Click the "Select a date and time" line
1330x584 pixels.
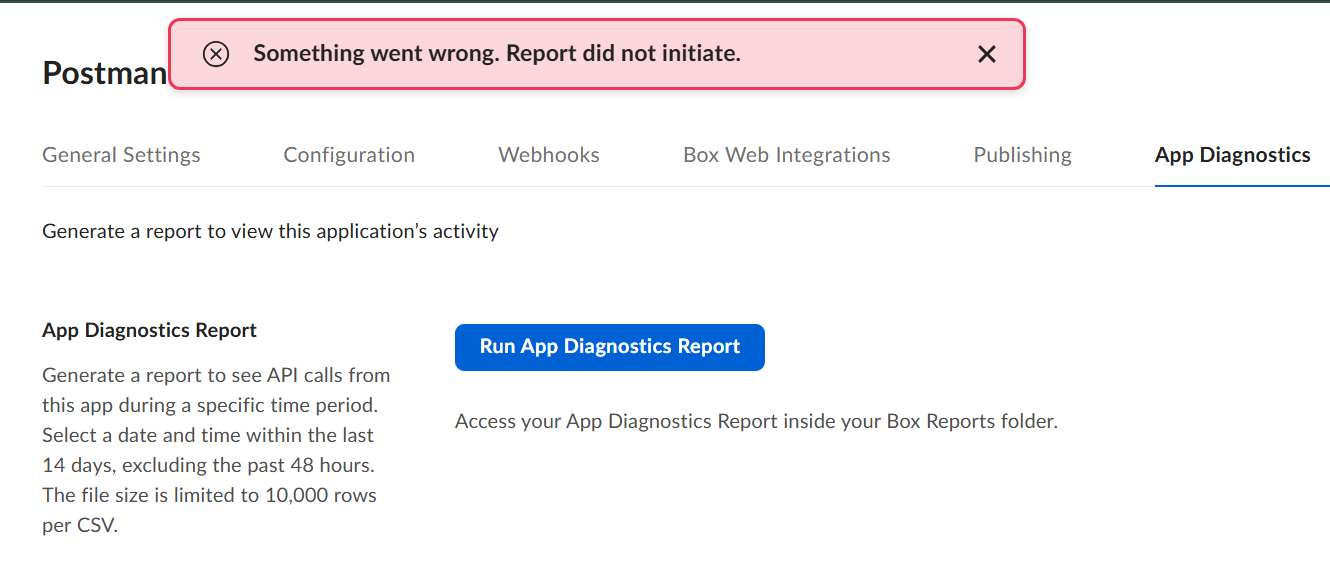208,435
